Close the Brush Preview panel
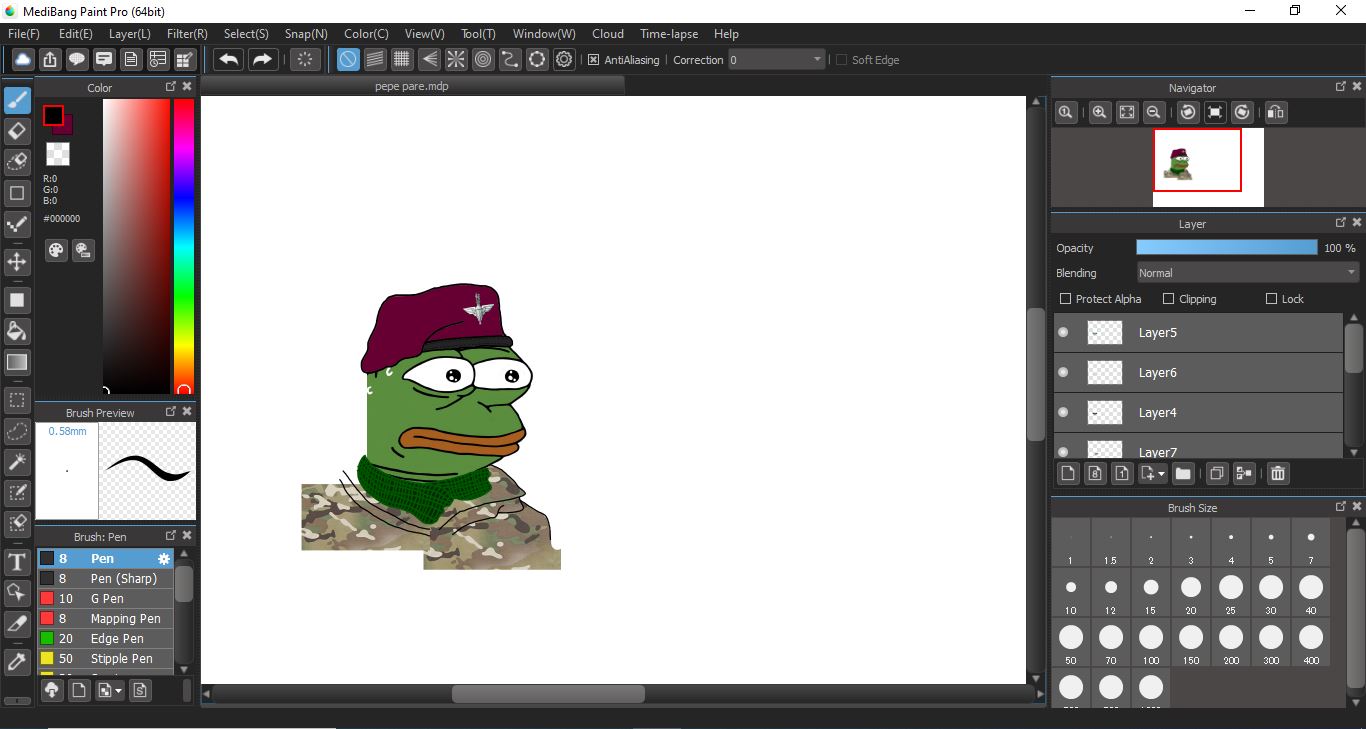Viewport: 1366px width, 729px height. click(x=187, y=412)
